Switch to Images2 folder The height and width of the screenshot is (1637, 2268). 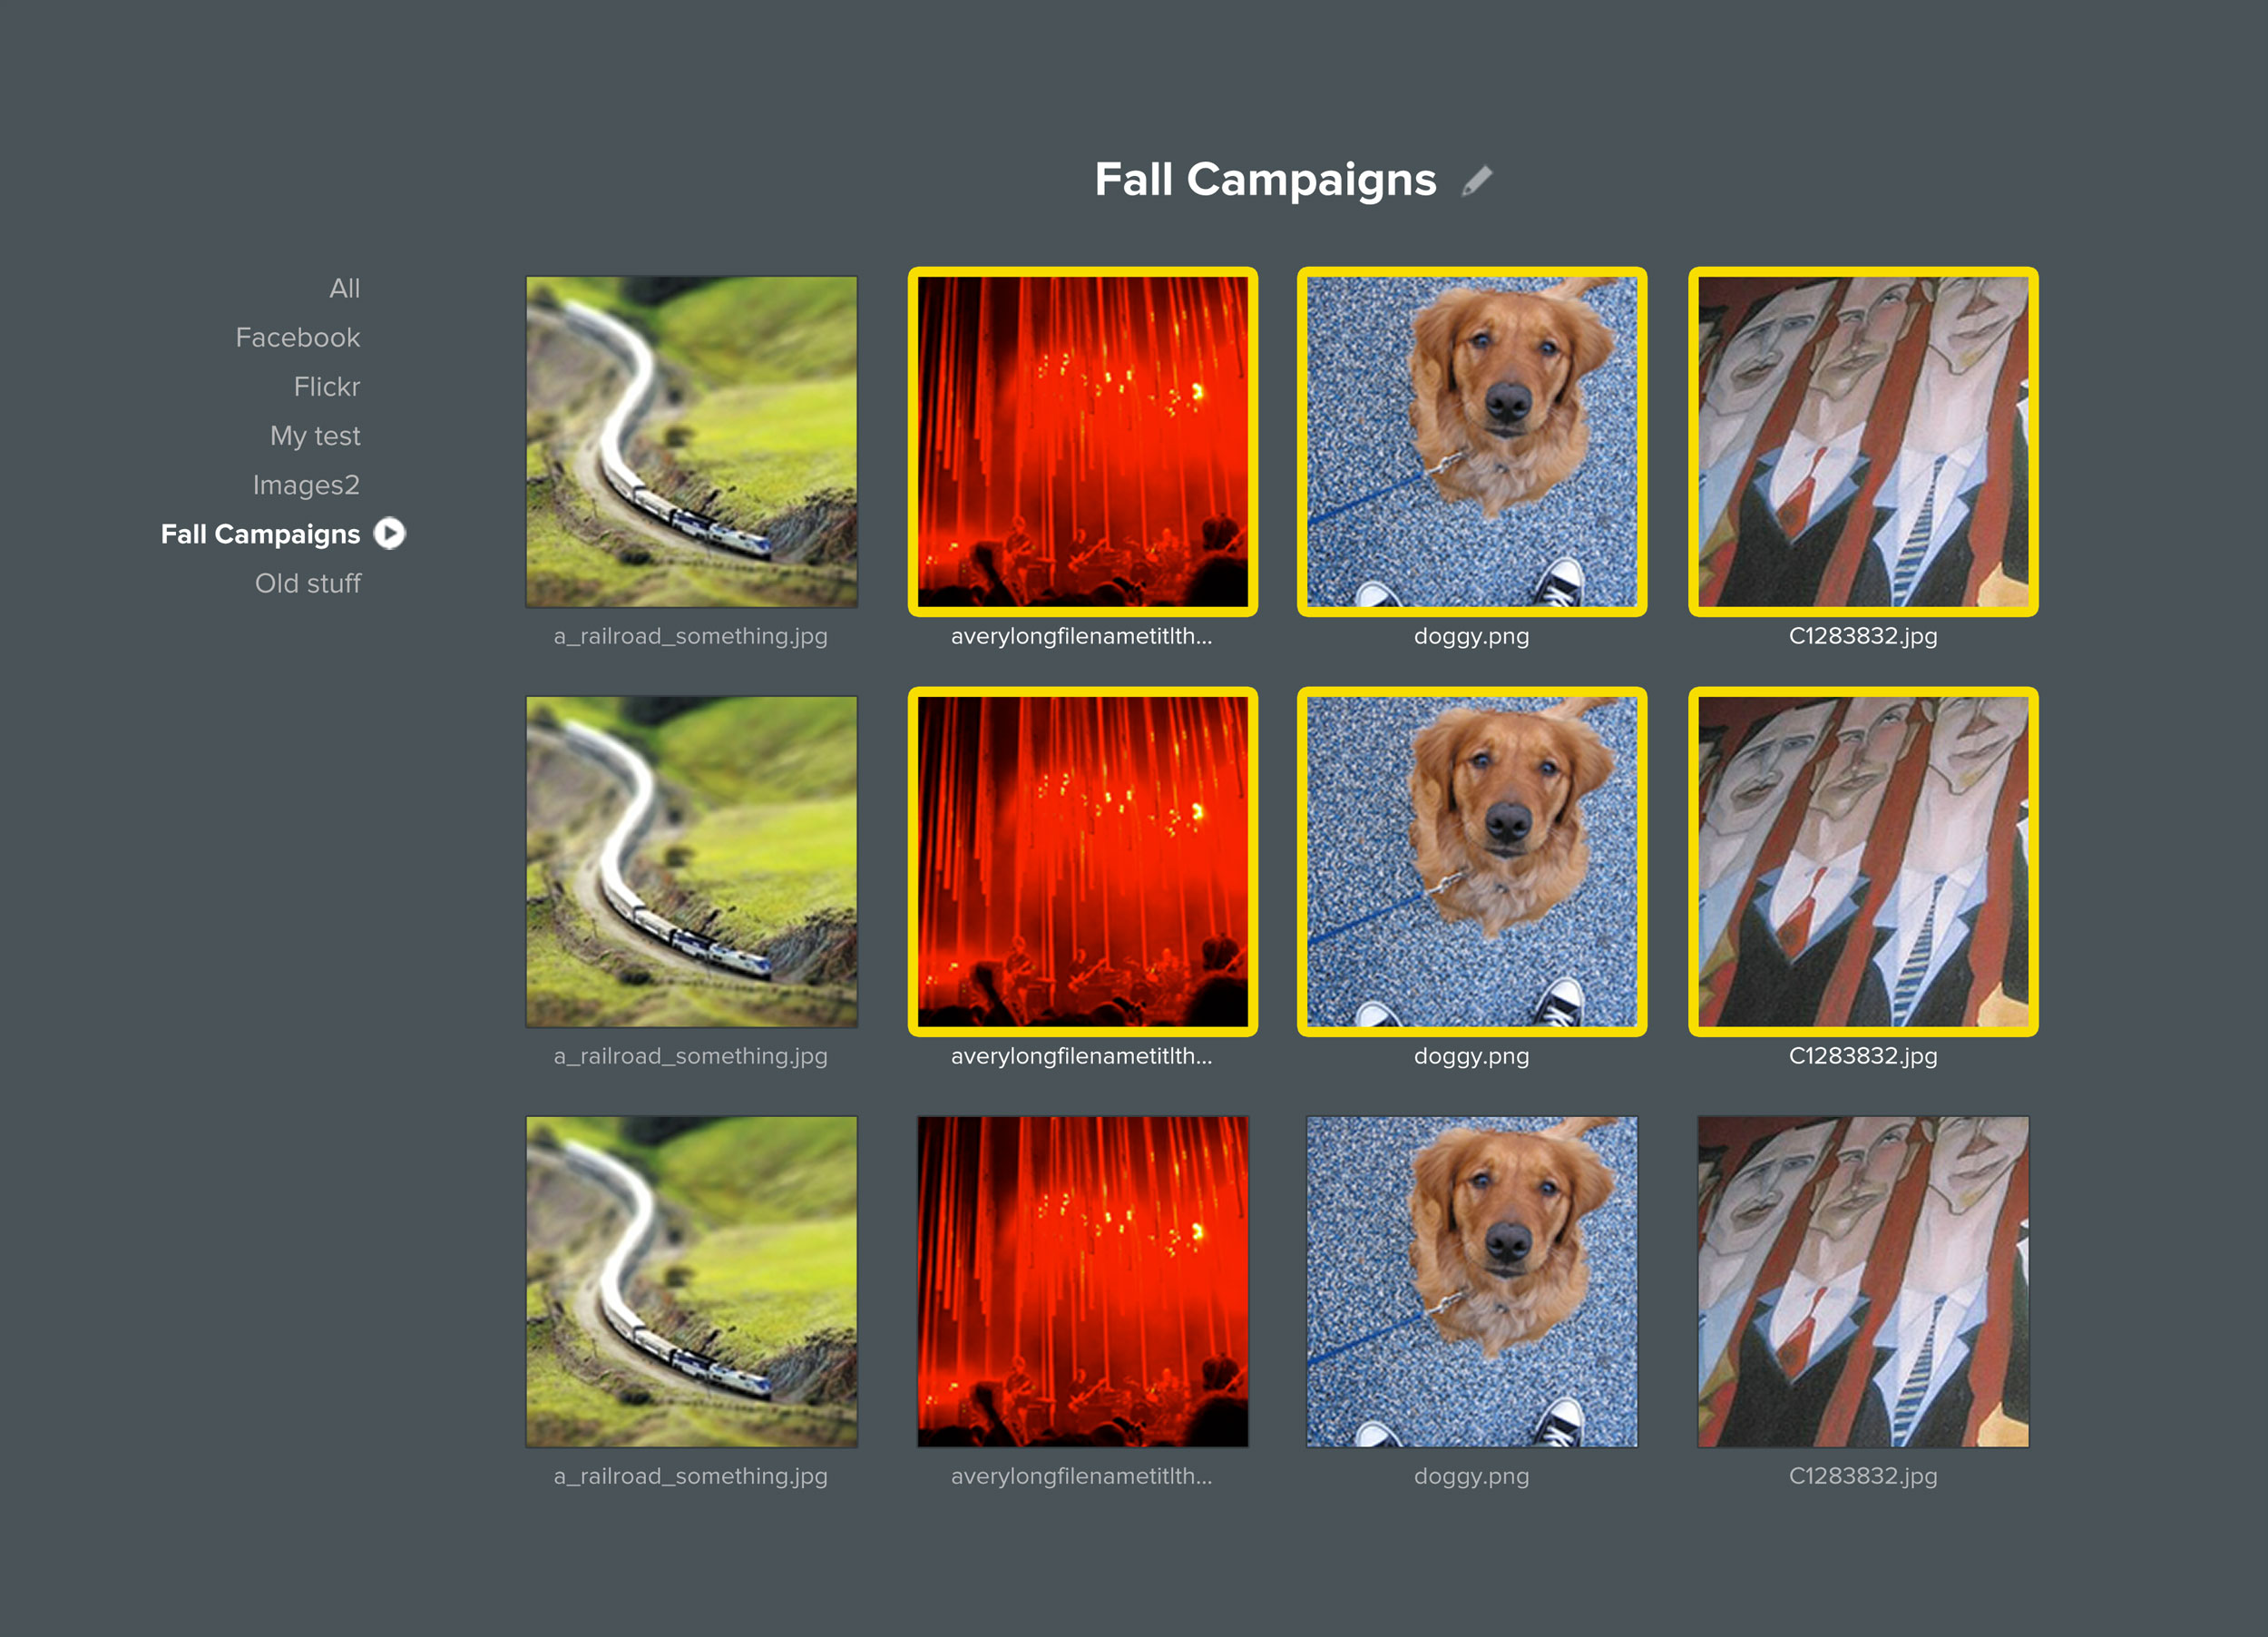click(305, 485)
